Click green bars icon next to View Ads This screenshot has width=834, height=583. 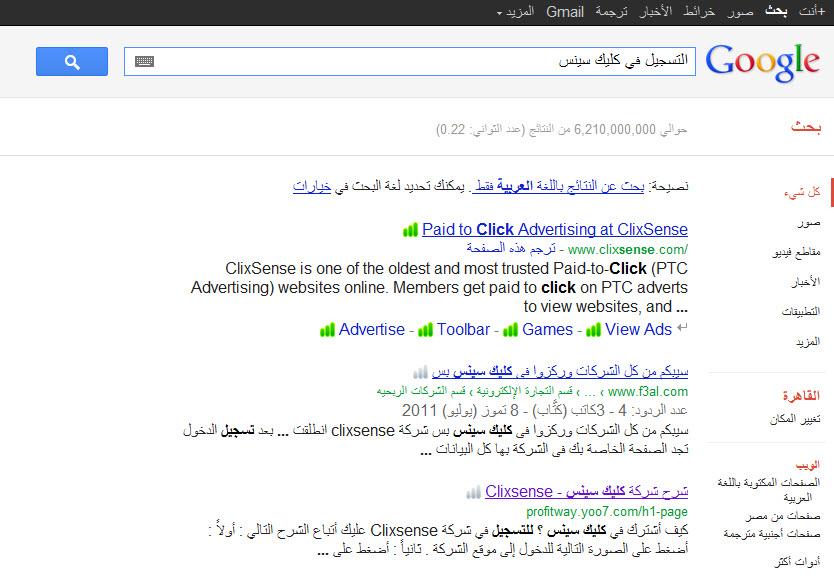click(593, 330)
